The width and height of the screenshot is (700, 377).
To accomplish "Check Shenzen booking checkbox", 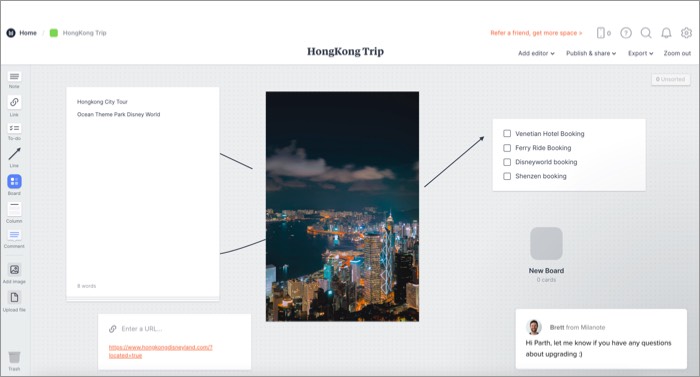I will coord(507,176).
